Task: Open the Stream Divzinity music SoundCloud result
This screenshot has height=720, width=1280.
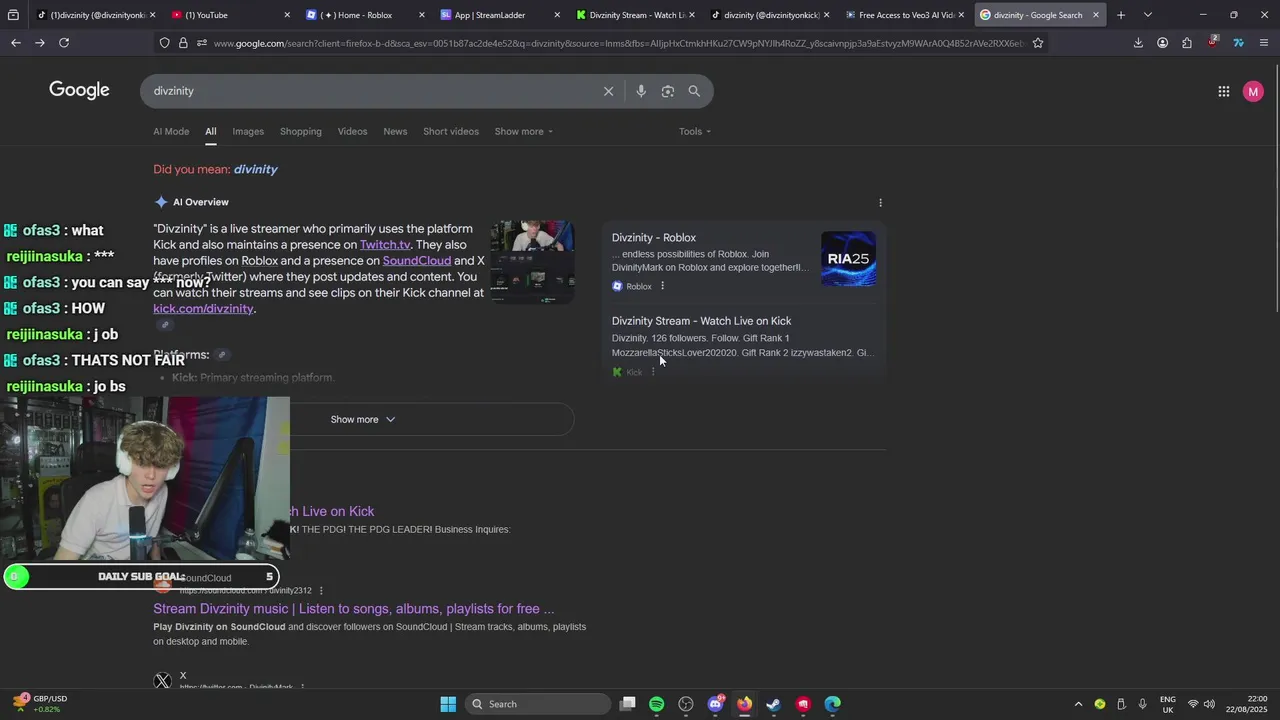Action: (x=354, y=608)
